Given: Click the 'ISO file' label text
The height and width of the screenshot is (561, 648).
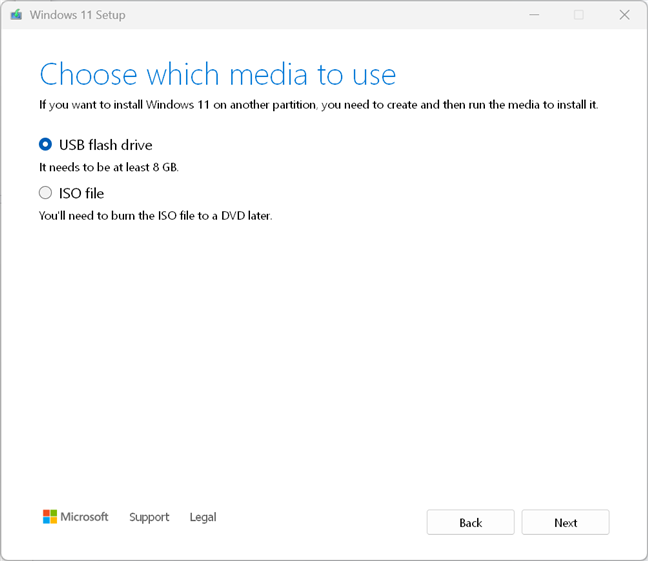Looking at the screenshot, I should (81, 193).
